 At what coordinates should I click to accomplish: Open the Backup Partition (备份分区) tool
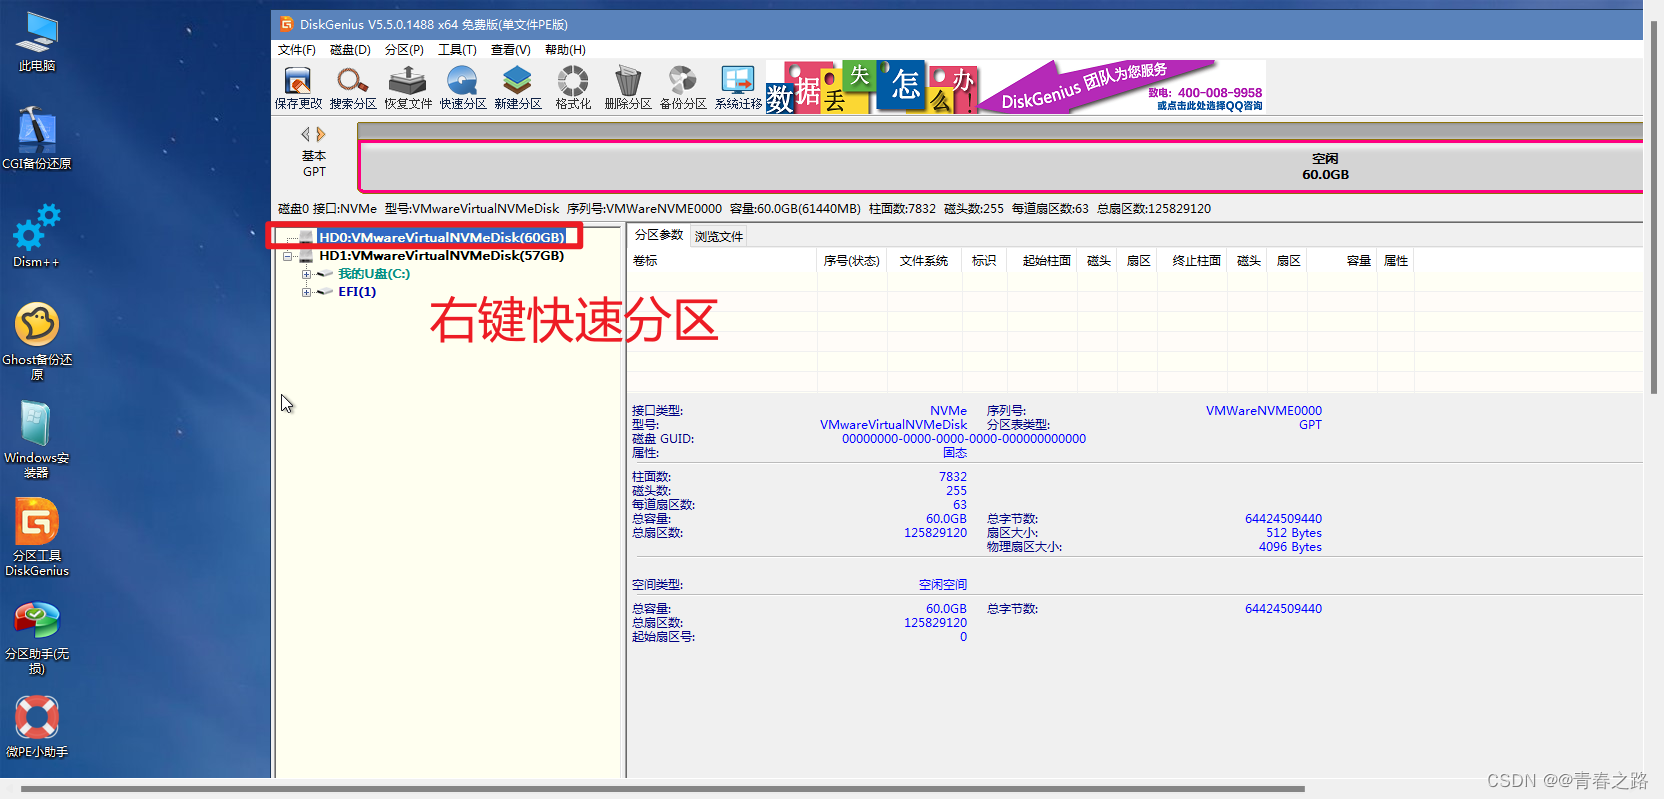pos(683,87)
